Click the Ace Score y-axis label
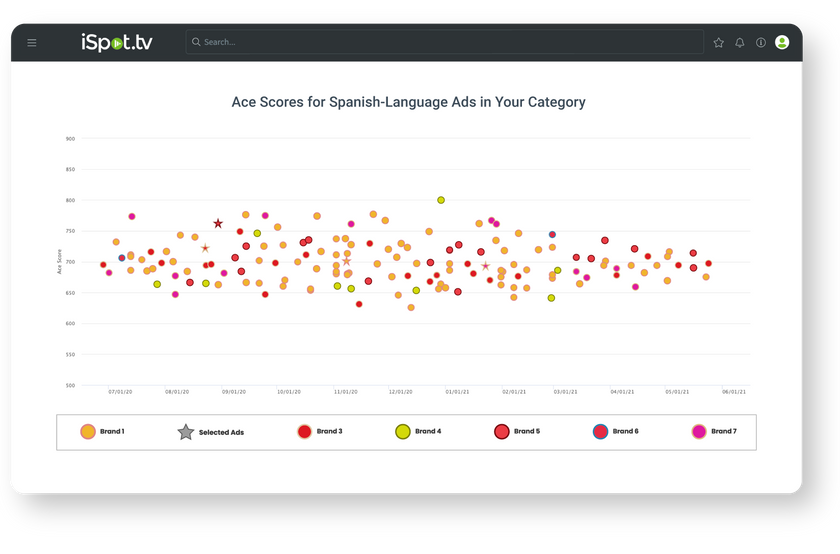The width and height of the screenshot is (840, 554). click(59, 263)
